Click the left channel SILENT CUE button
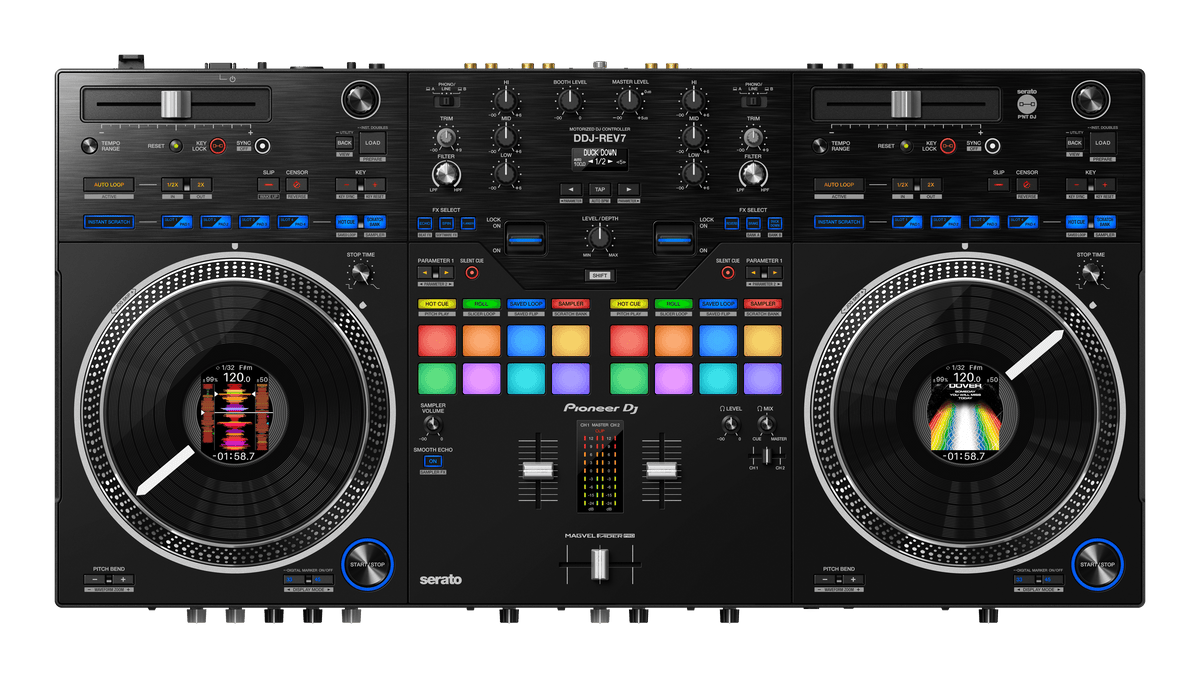The image size is (1200, 678). coord(471,272)
